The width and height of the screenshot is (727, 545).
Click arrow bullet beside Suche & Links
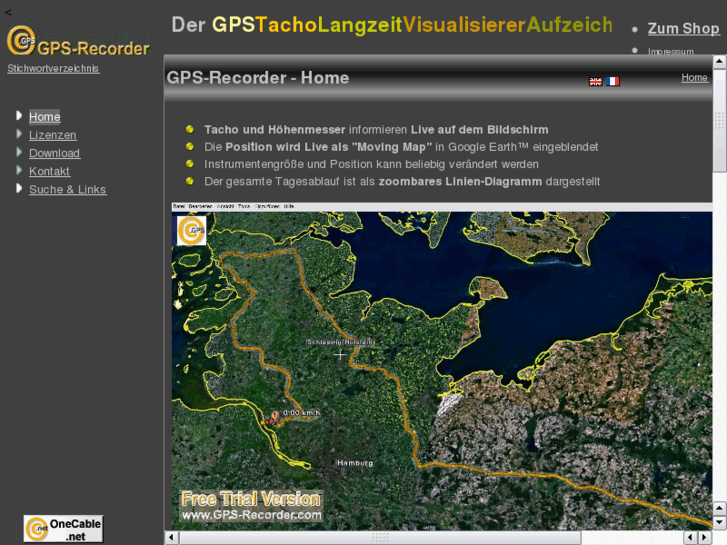19,188
